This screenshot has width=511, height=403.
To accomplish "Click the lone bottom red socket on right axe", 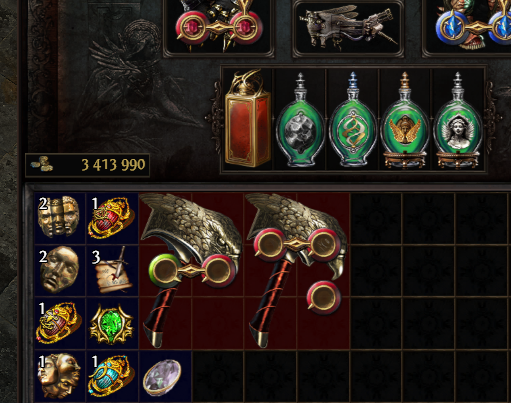I will 323,297.
